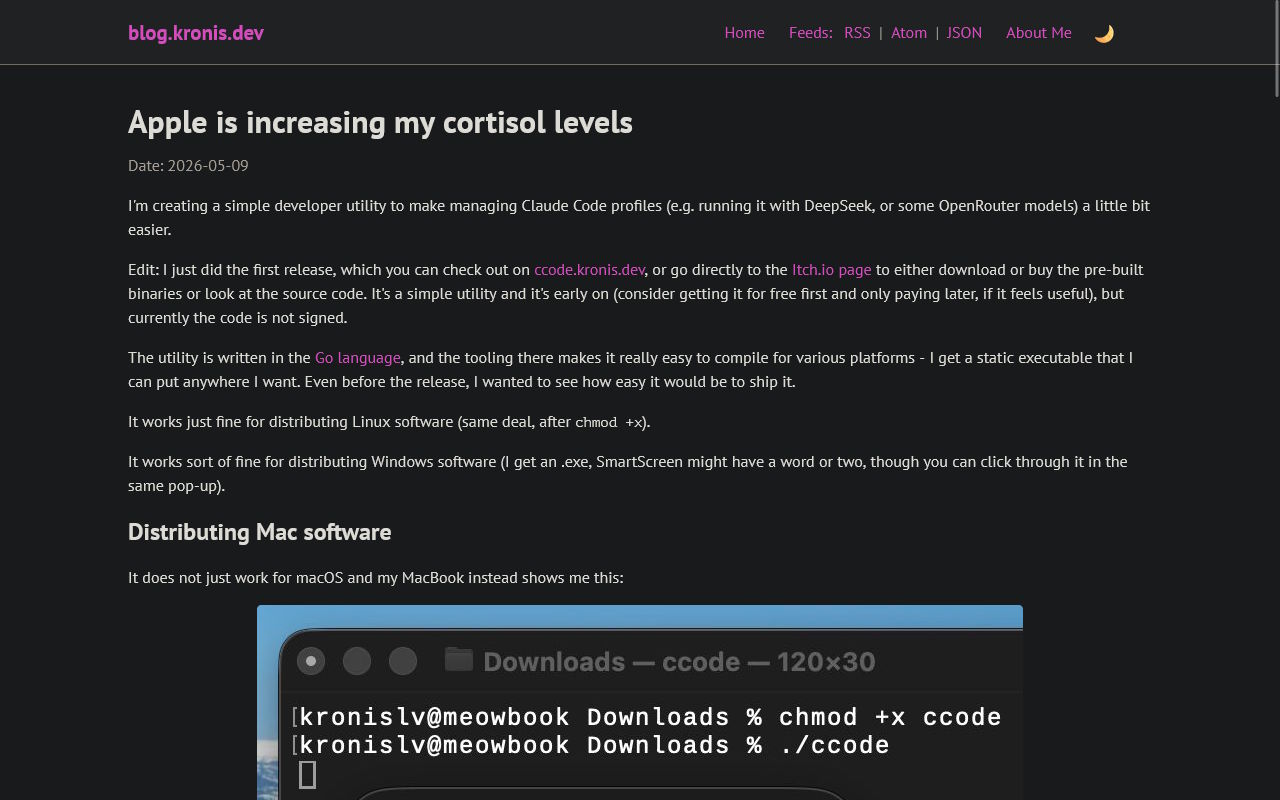
Task: Toggle dark mode with the moon icon
Action: (1104, 33)
